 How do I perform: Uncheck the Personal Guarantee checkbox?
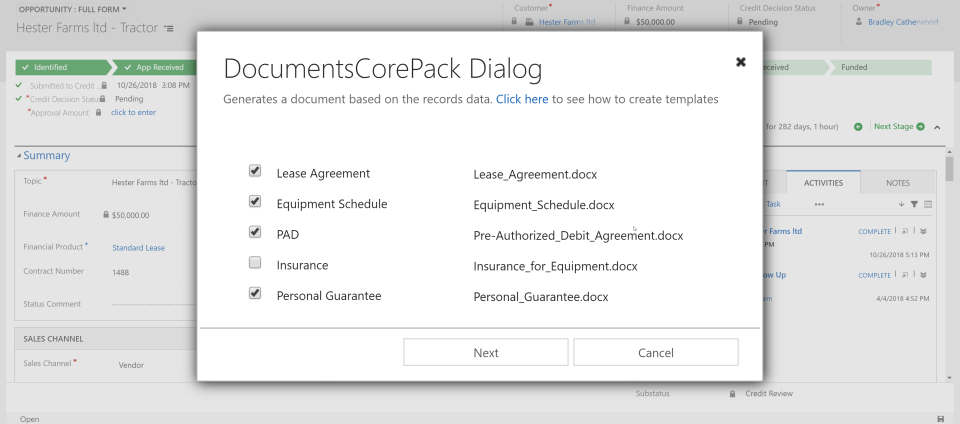[255, 293]
